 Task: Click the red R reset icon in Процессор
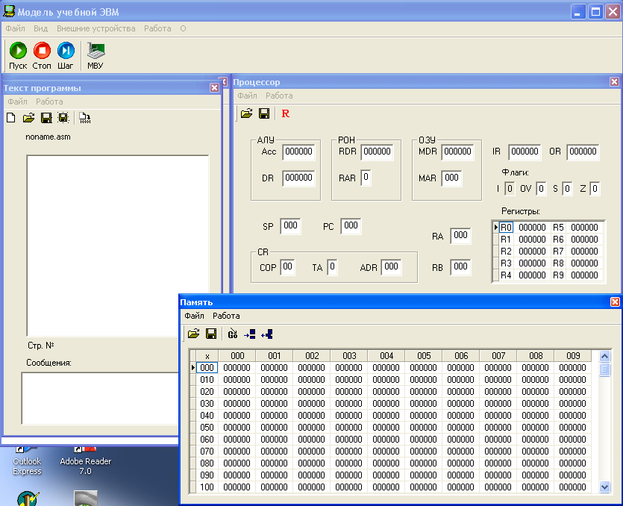(285, 114)
